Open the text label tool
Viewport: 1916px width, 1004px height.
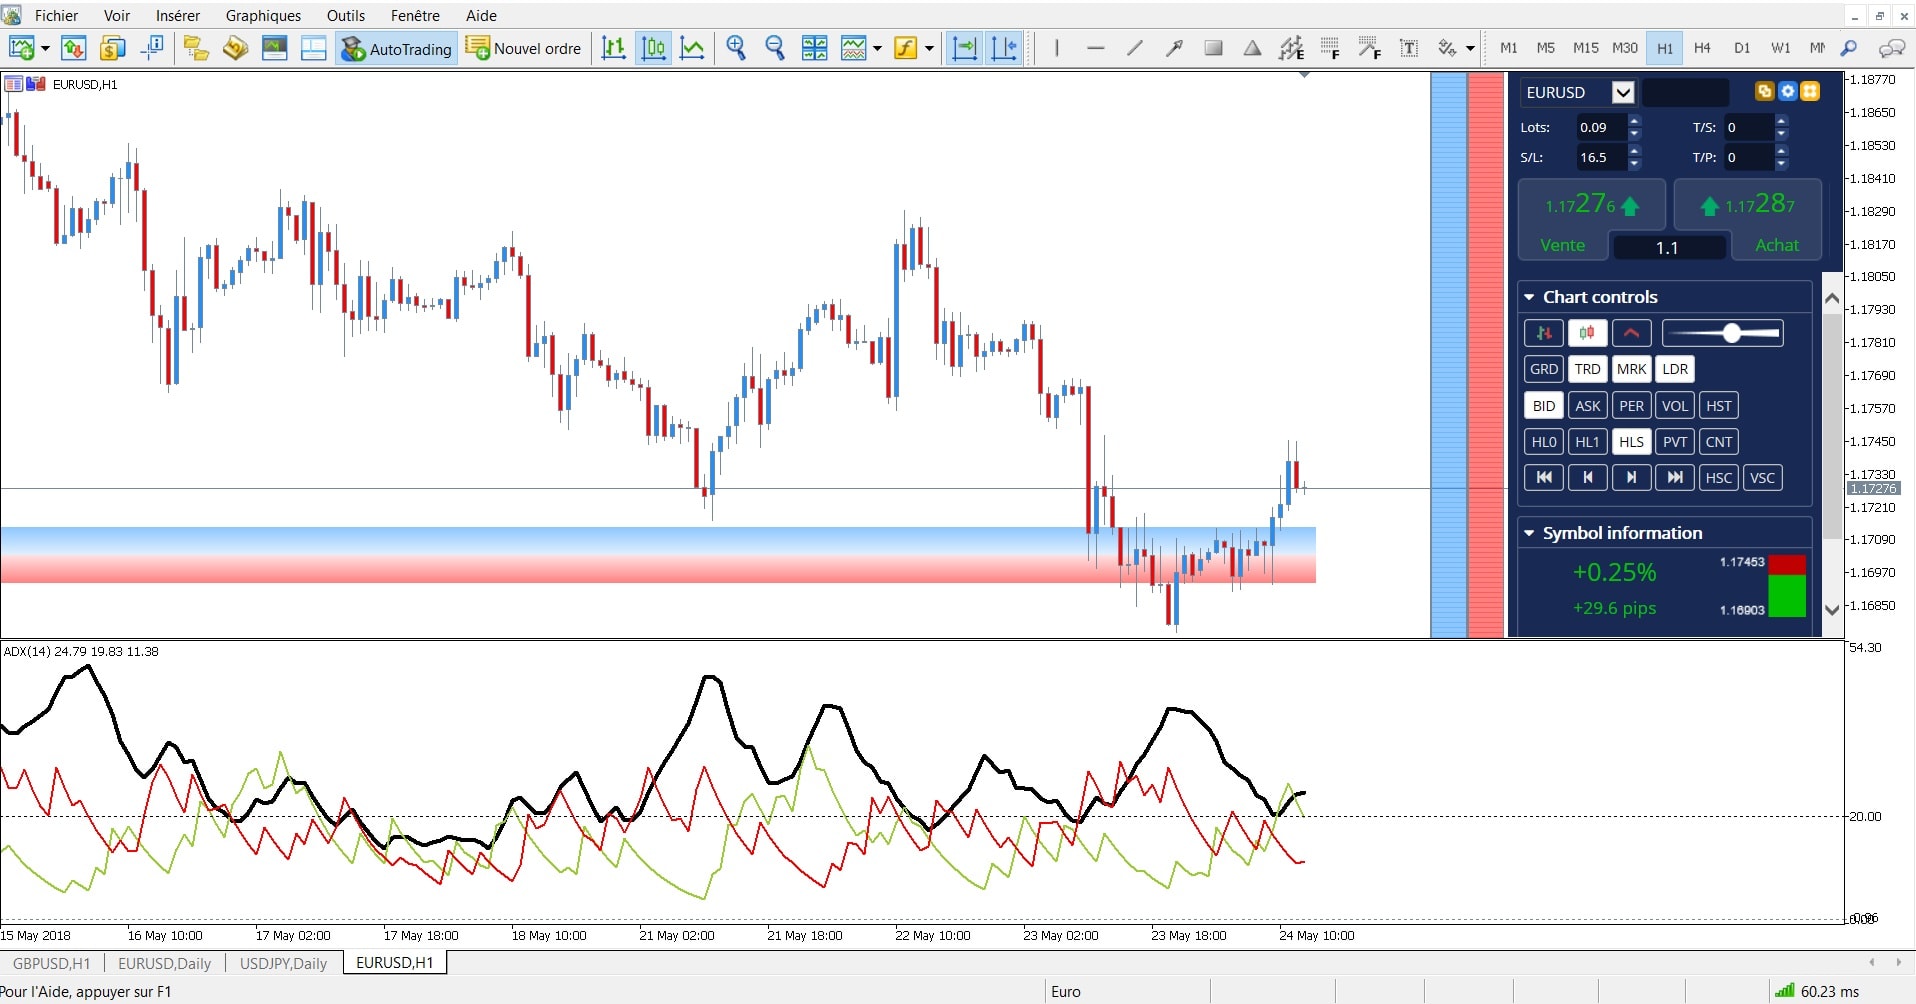1409,48
